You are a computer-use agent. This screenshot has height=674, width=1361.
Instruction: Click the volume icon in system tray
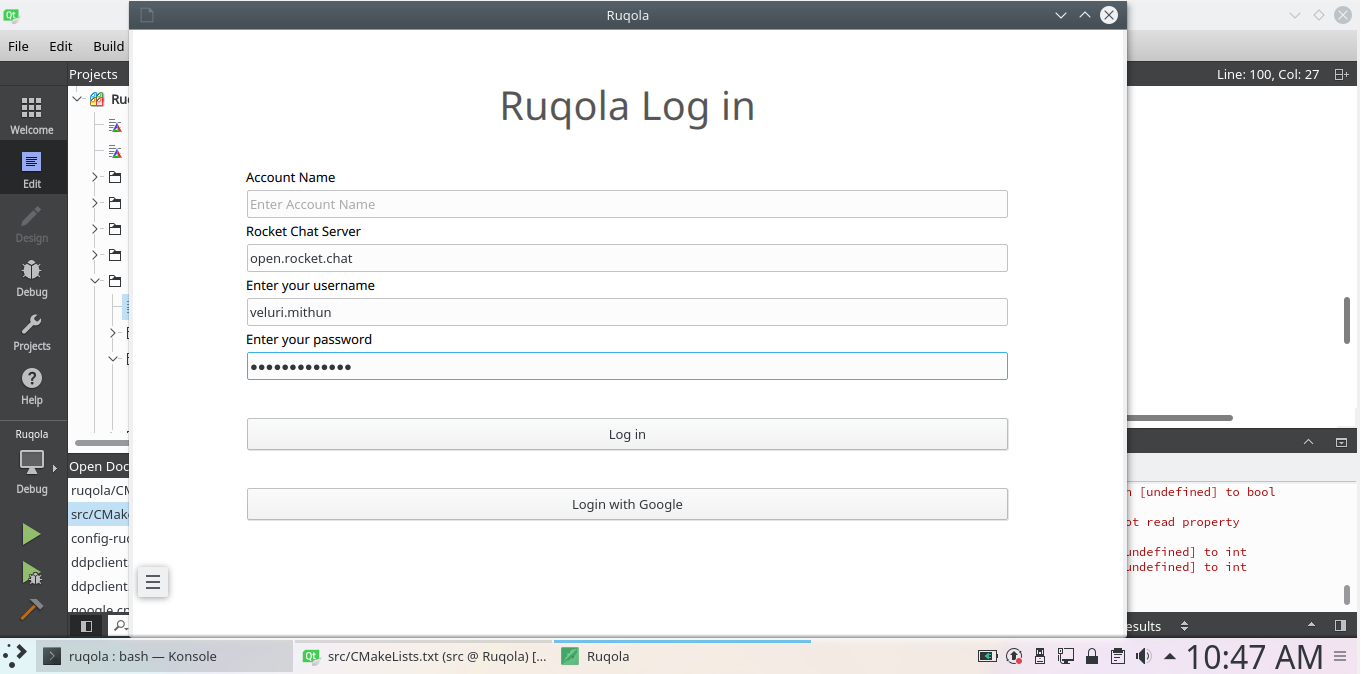pos(1143,656)
